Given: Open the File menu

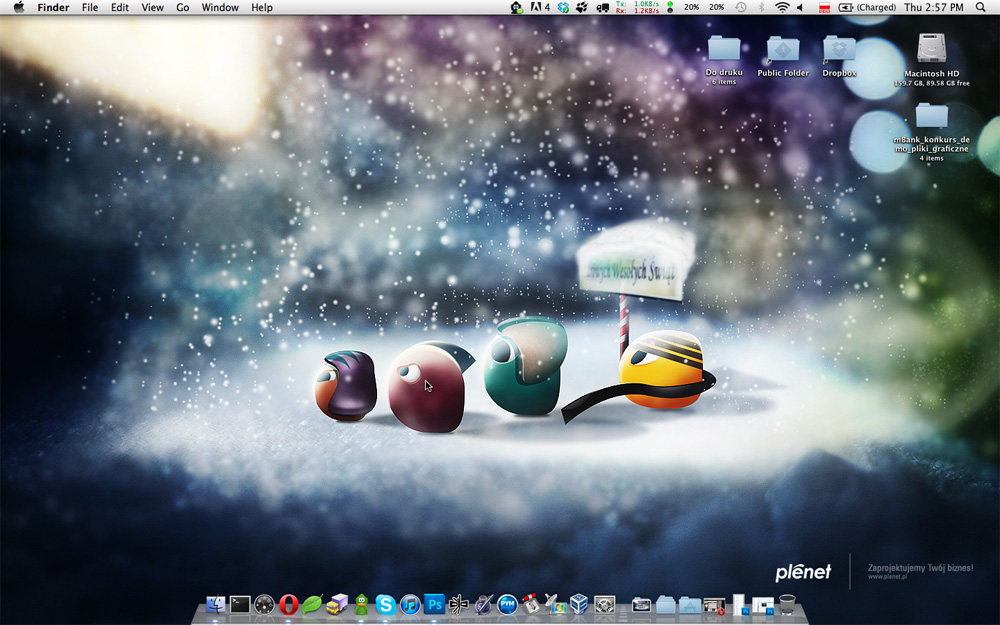Looking at the screenshot, I should (x=90, y=7).
